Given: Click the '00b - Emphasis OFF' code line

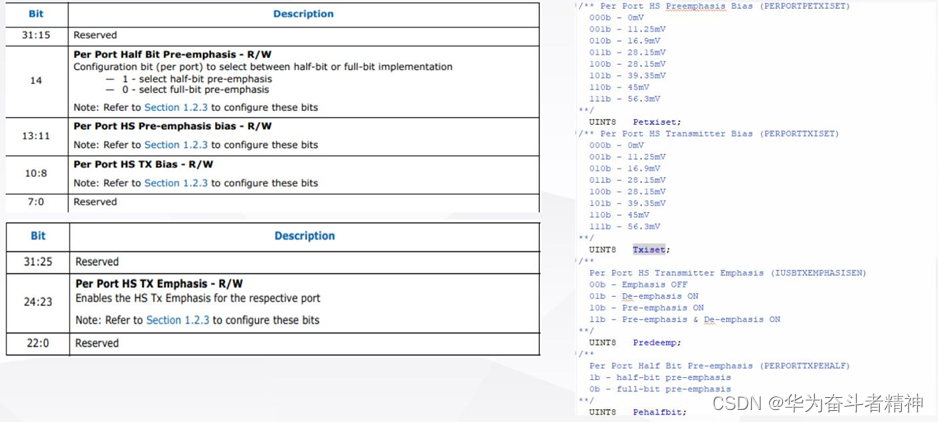Looking at the screenshot, I should coord(638,285).
